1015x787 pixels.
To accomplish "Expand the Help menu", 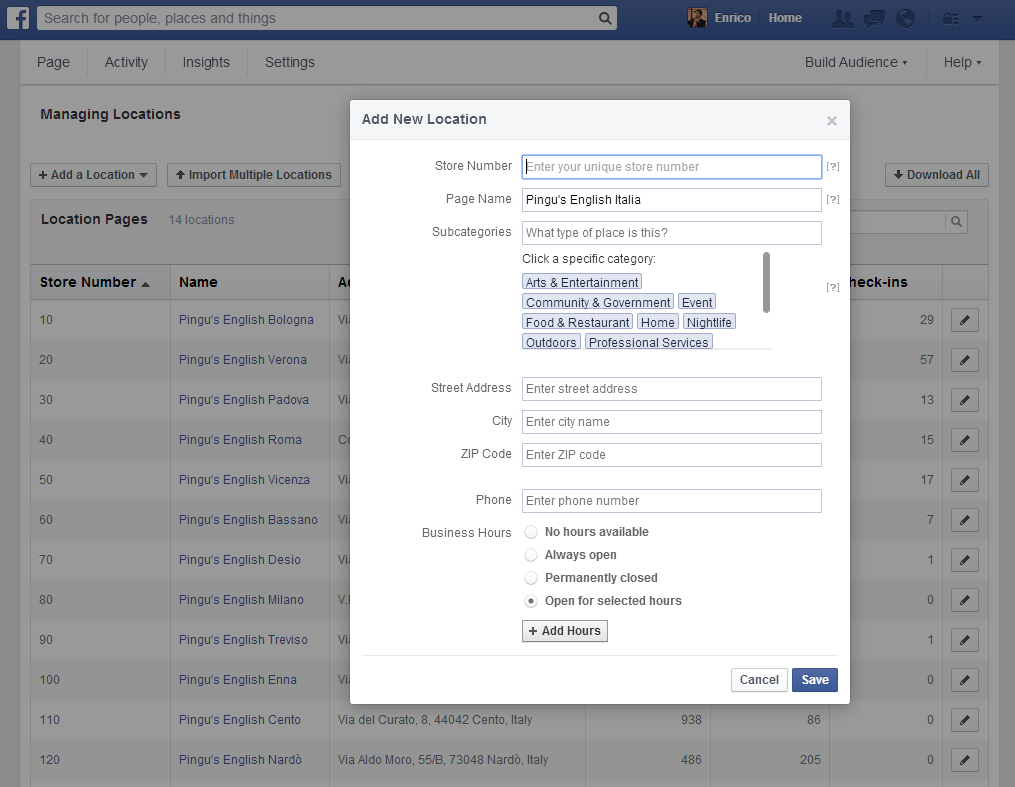I will tap(962, 62).
